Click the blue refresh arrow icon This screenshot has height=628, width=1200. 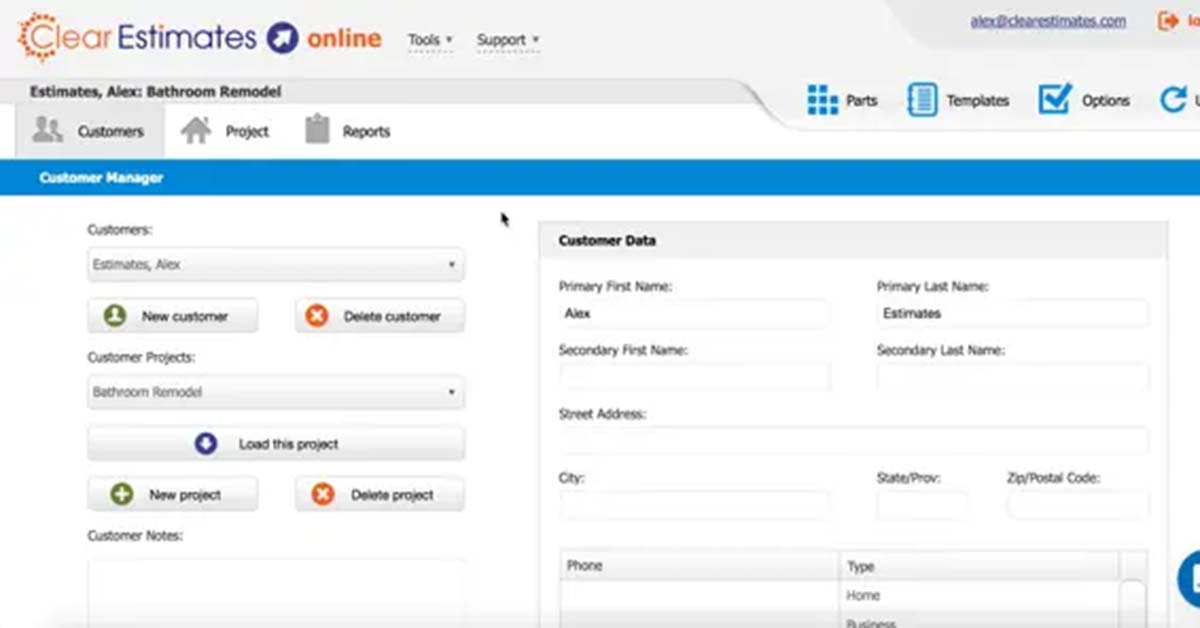(1172, 100)
